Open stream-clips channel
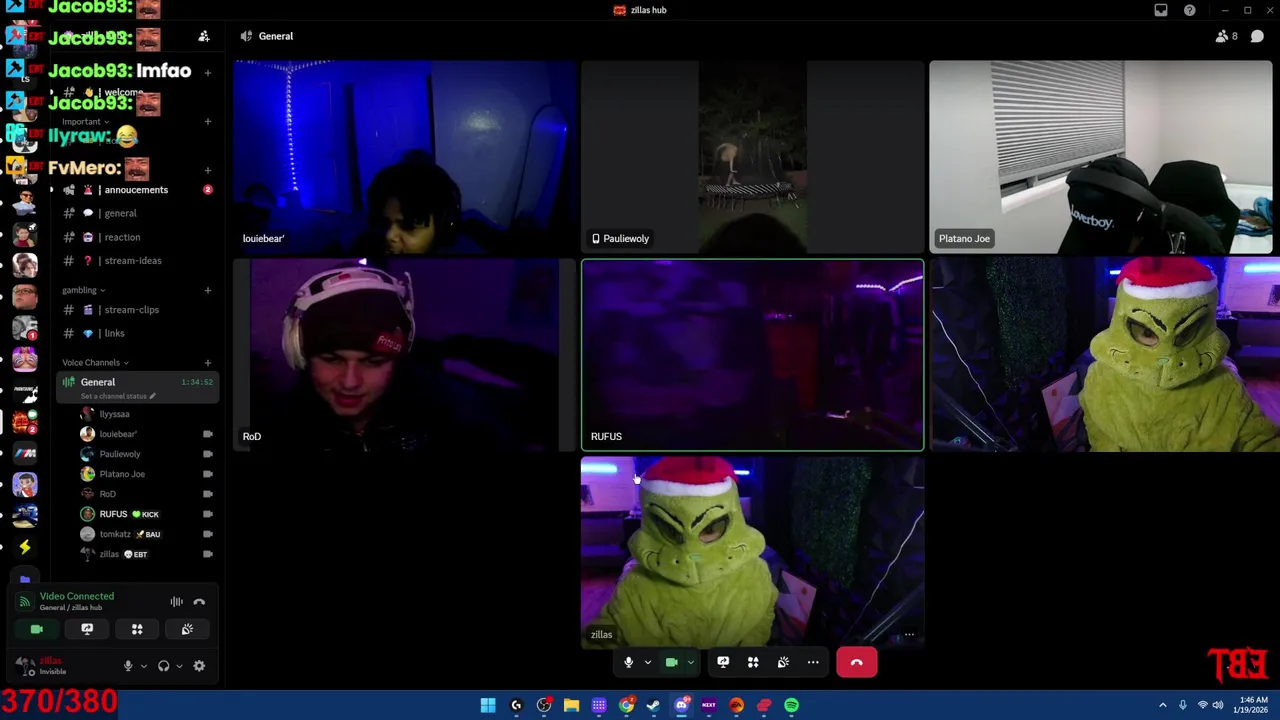The height and width of the screenshot is (720, 1280). coord(135,310)
